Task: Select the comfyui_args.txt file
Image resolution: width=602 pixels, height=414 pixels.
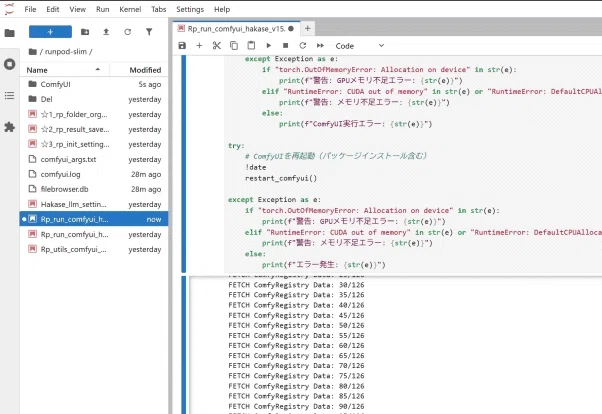Action: coord(94,159)
